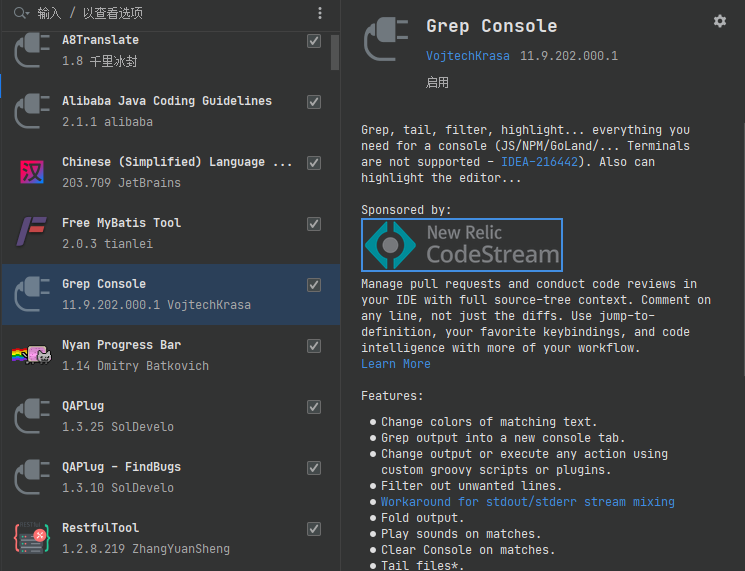Select the QAPlug - FindBugs title
Viewport: 745px width, 571px height.
[x=121, y=467]
